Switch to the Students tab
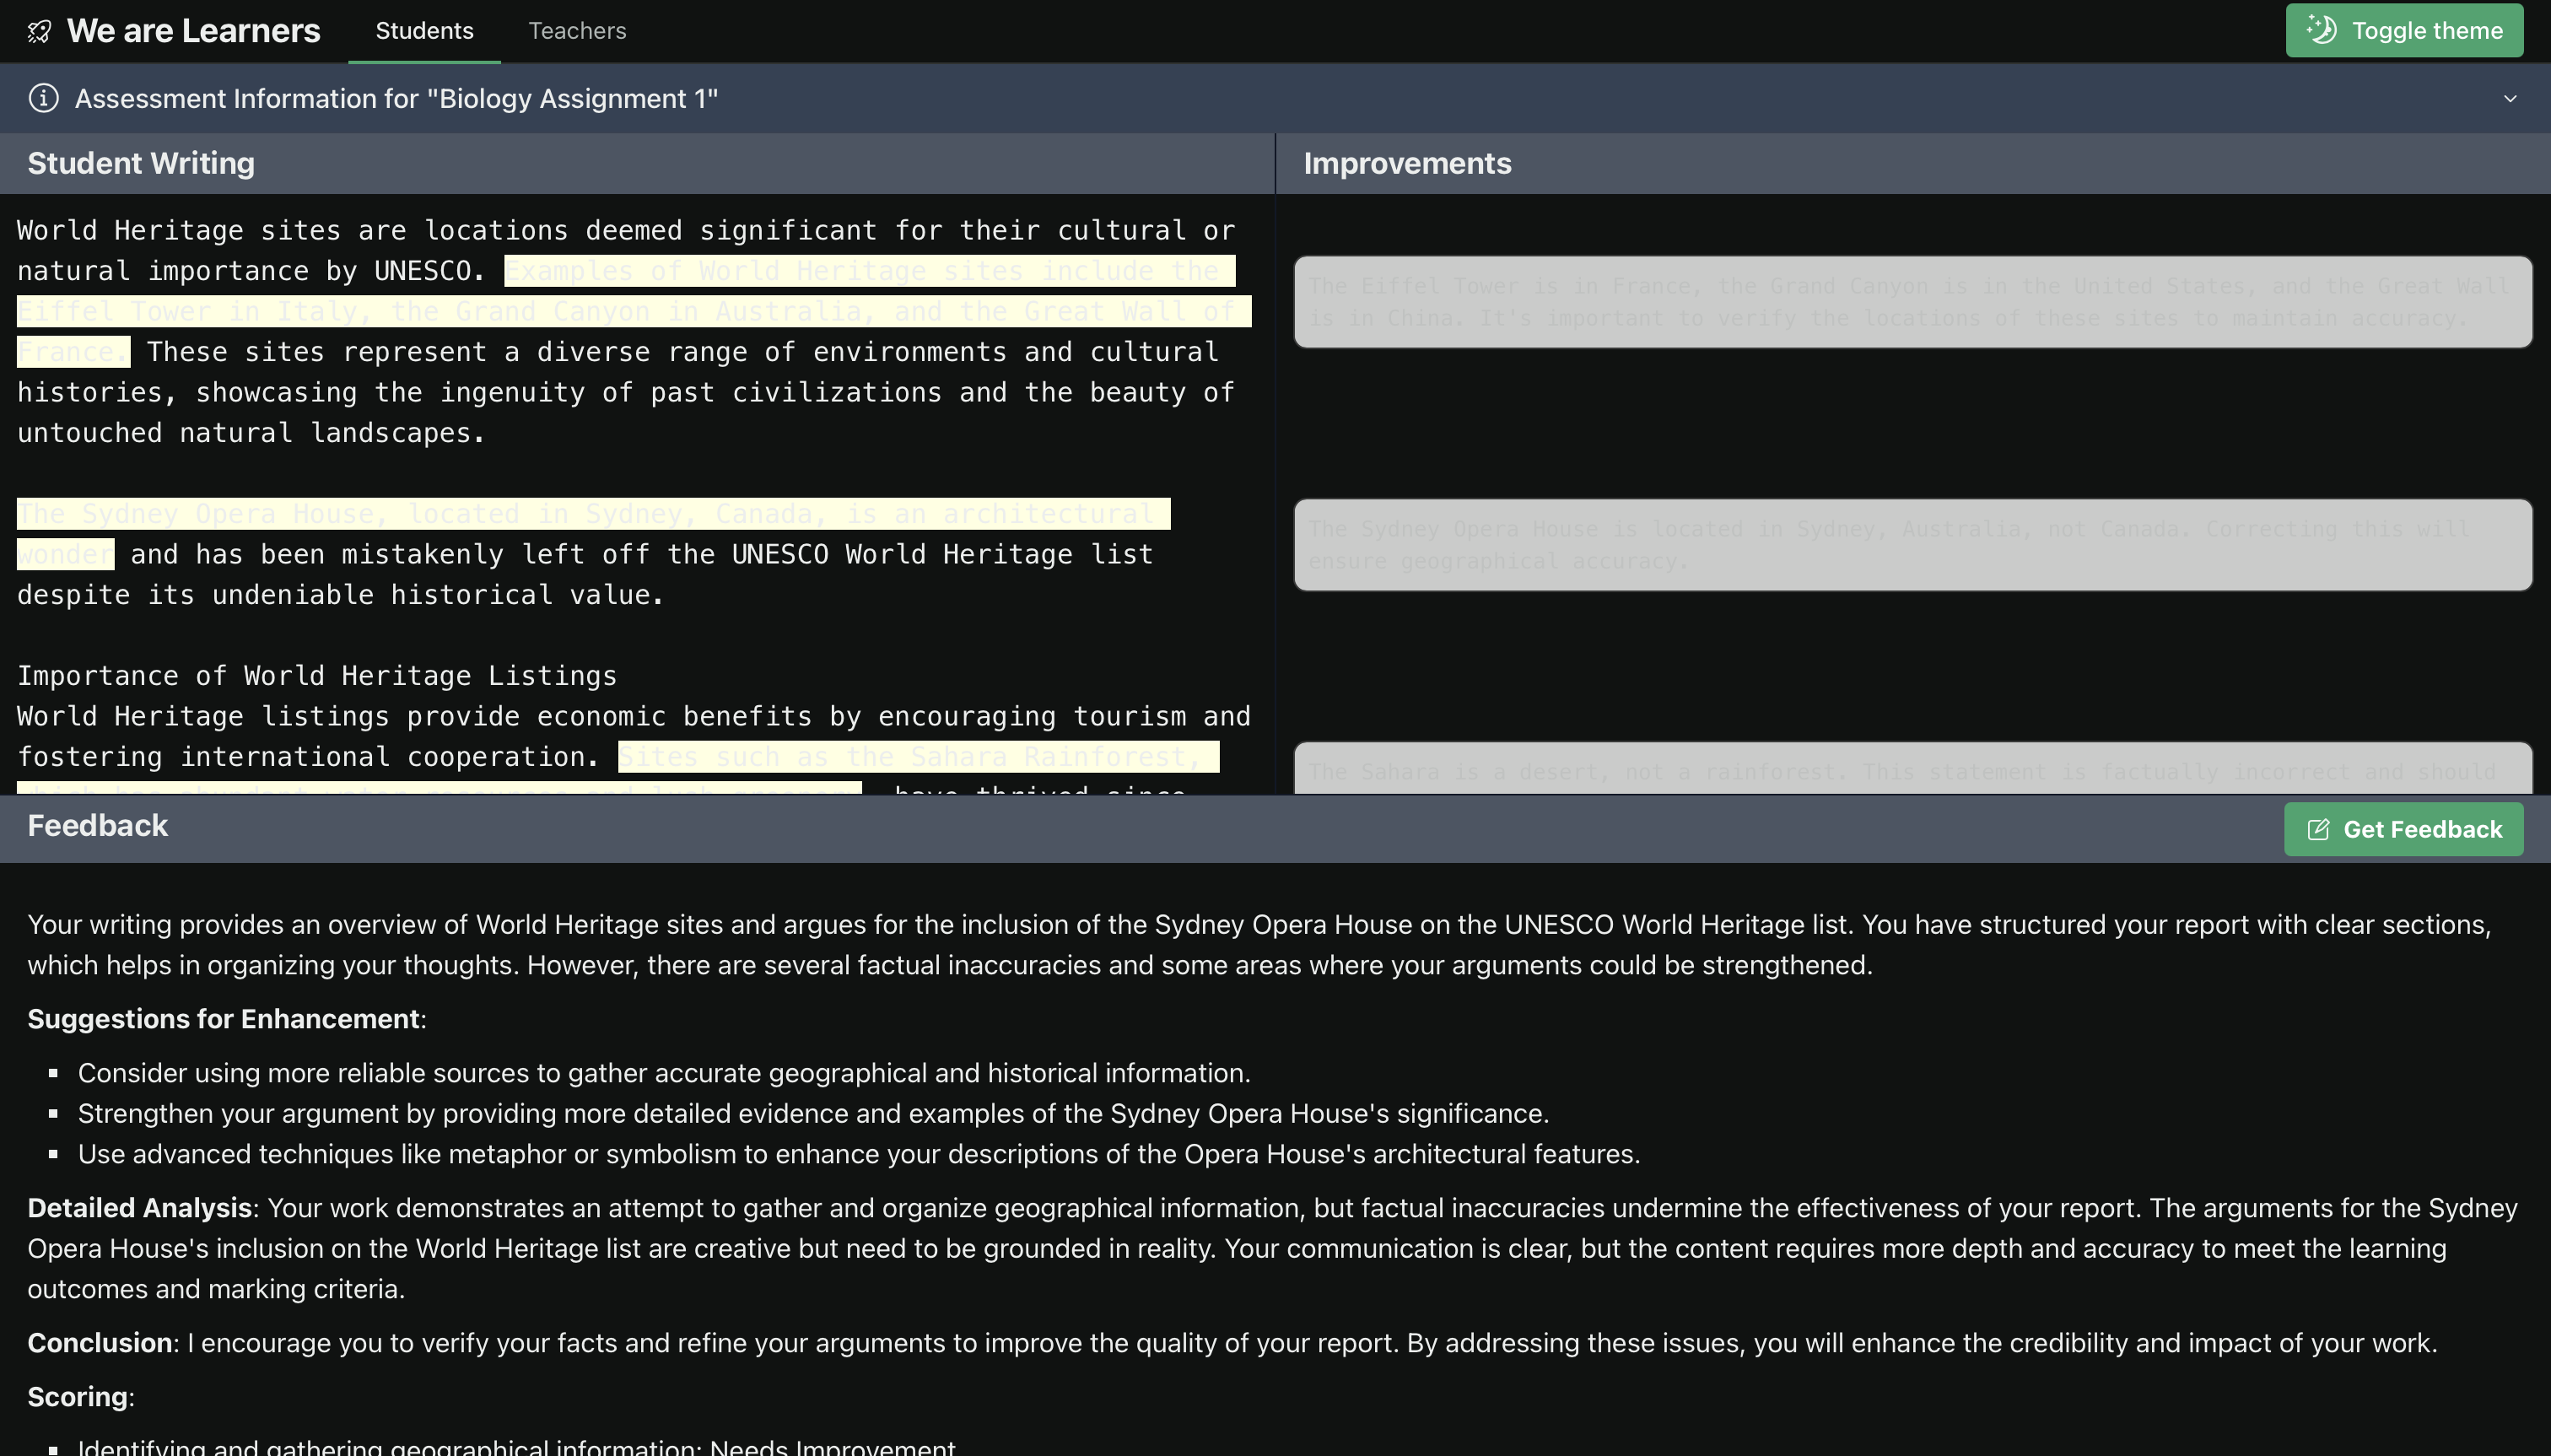Screen dimensions: 2551x1456 (424, 31)
